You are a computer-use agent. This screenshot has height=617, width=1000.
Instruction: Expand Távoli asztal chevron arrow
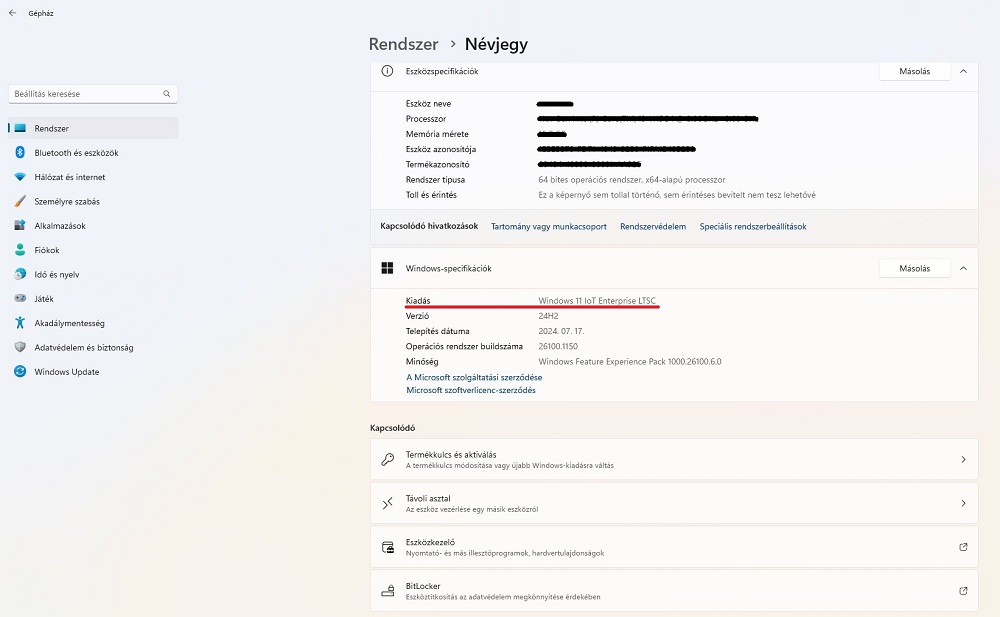pos(963,503)
